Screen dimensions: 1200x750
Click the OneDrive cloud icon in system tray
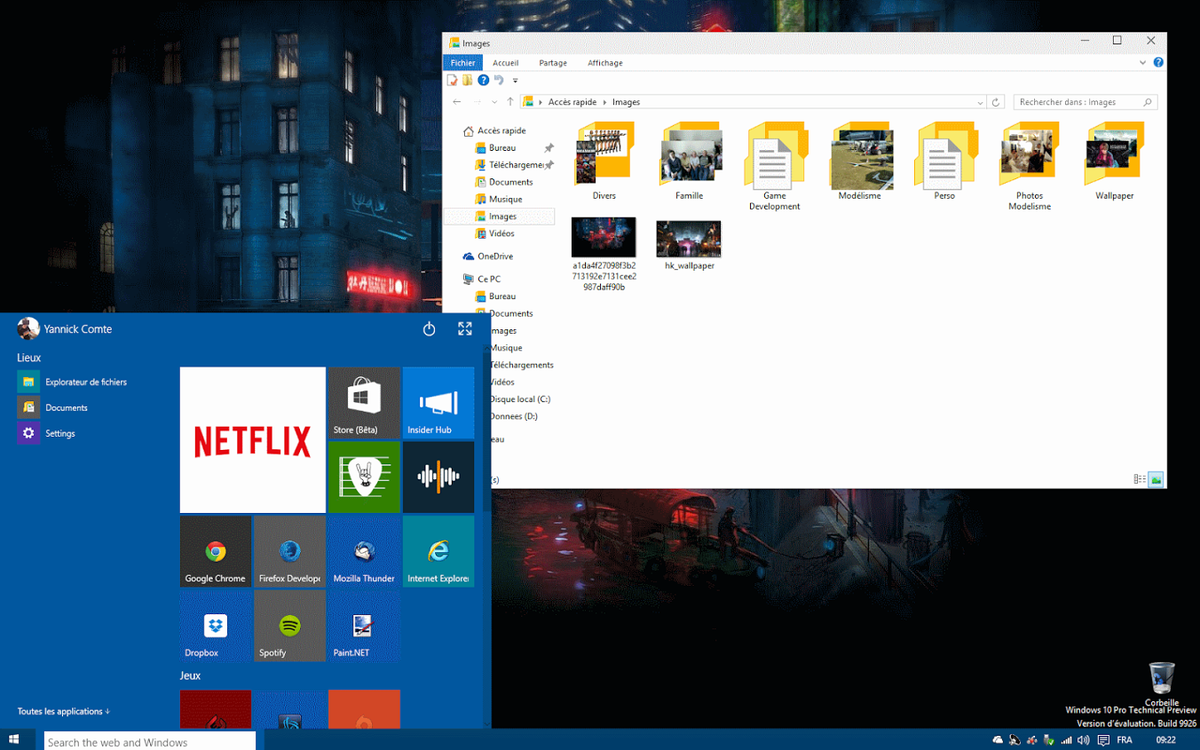coord(997,741)
